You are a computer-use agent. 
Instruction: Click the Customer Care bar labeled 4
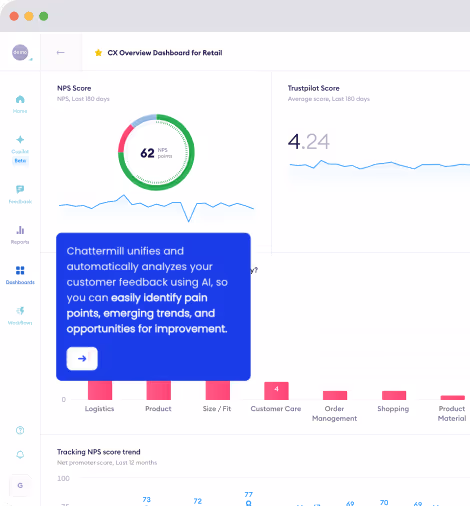pos(276,391)
